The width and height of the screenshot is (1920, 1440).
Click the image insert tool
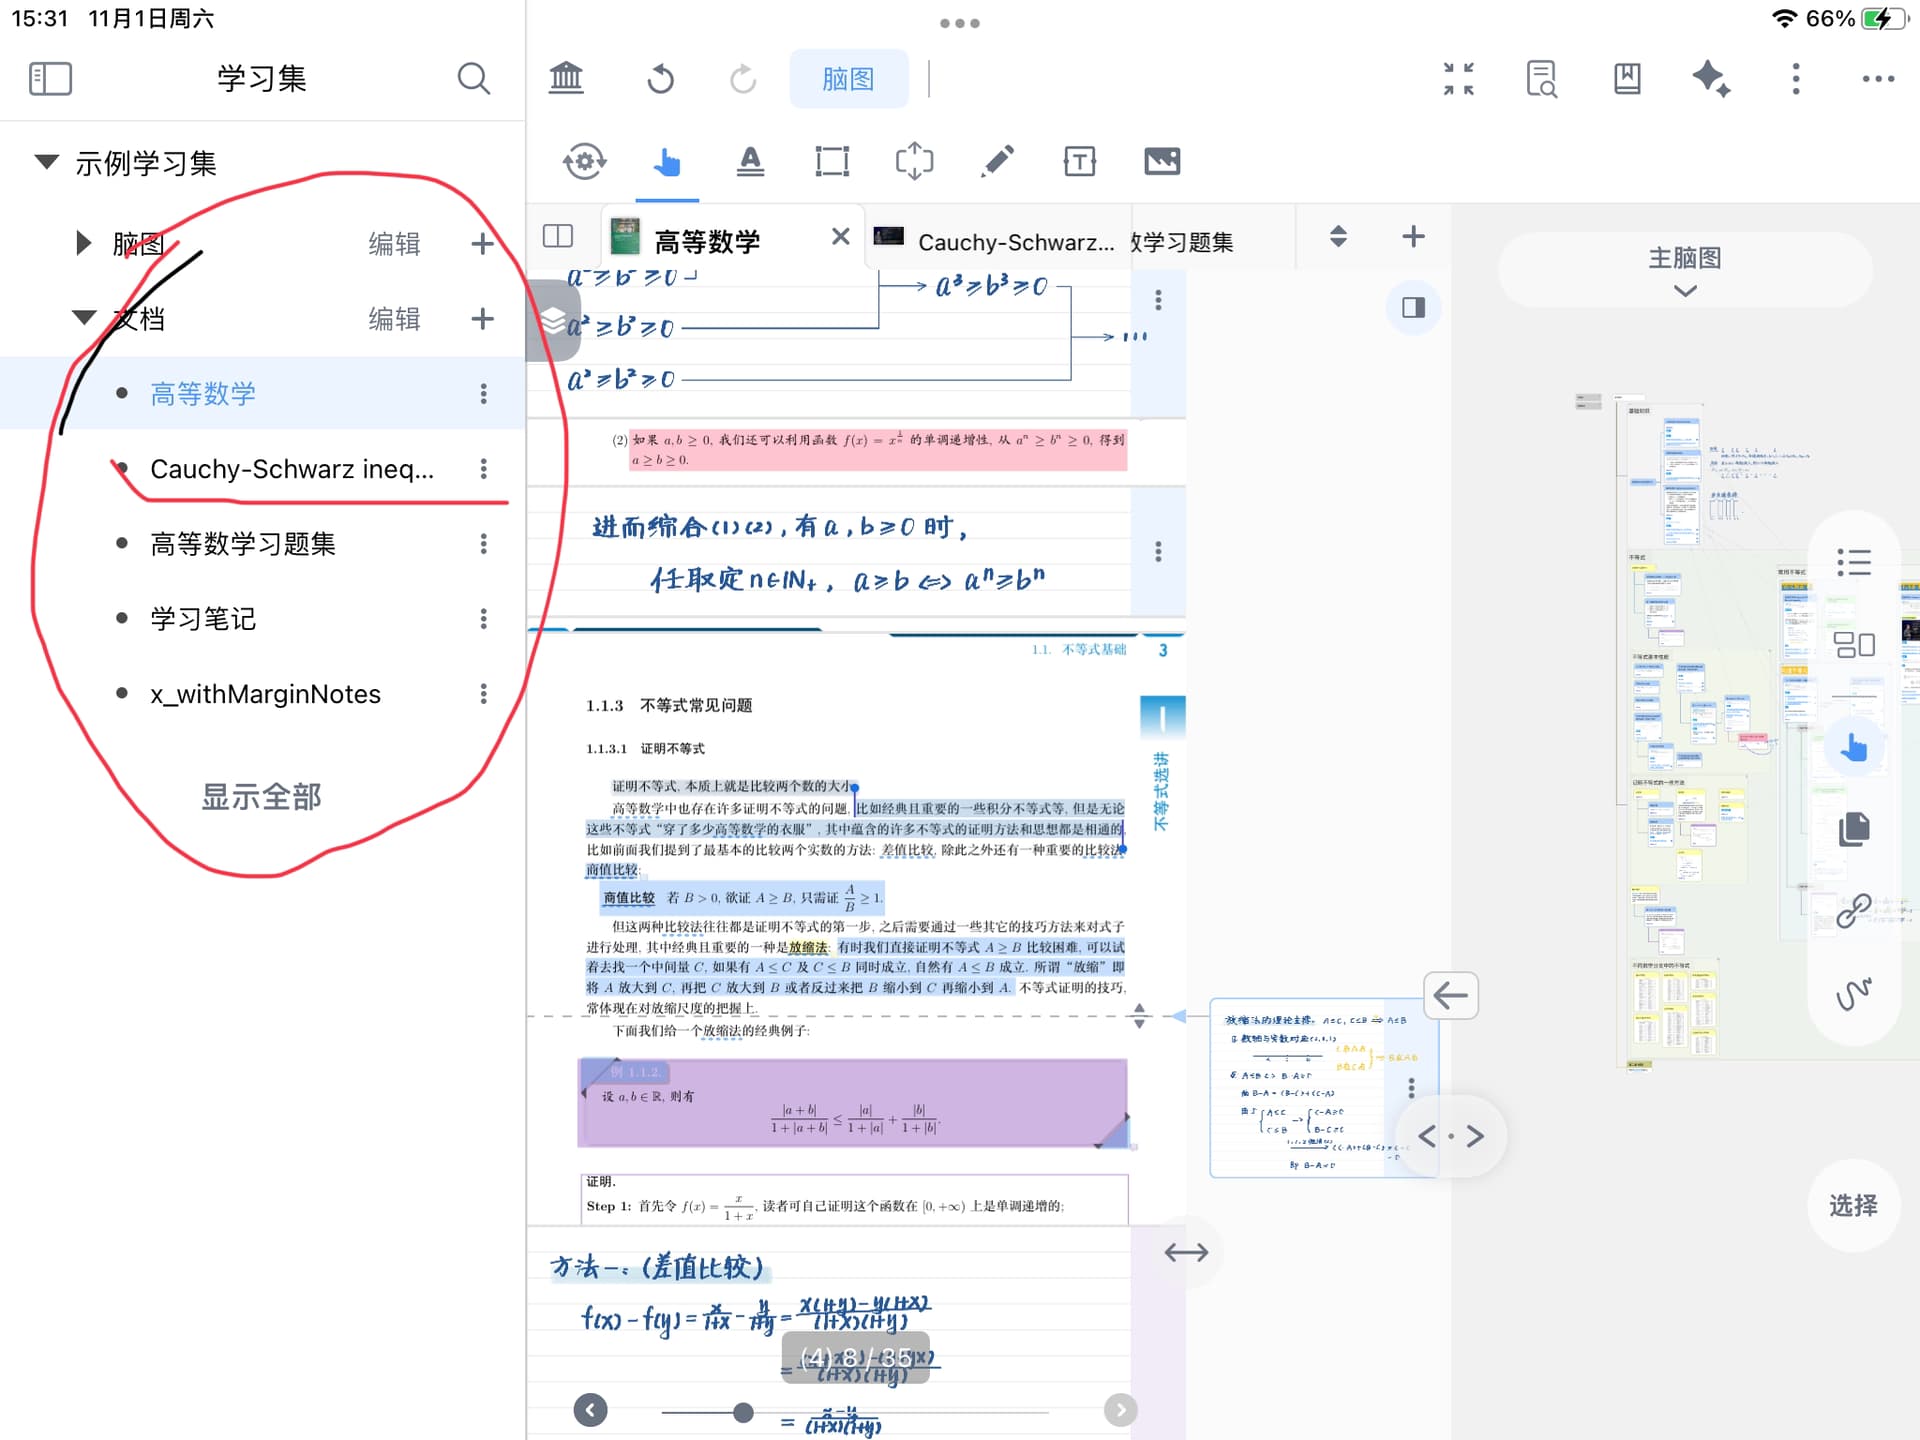tap(1161, 161)
